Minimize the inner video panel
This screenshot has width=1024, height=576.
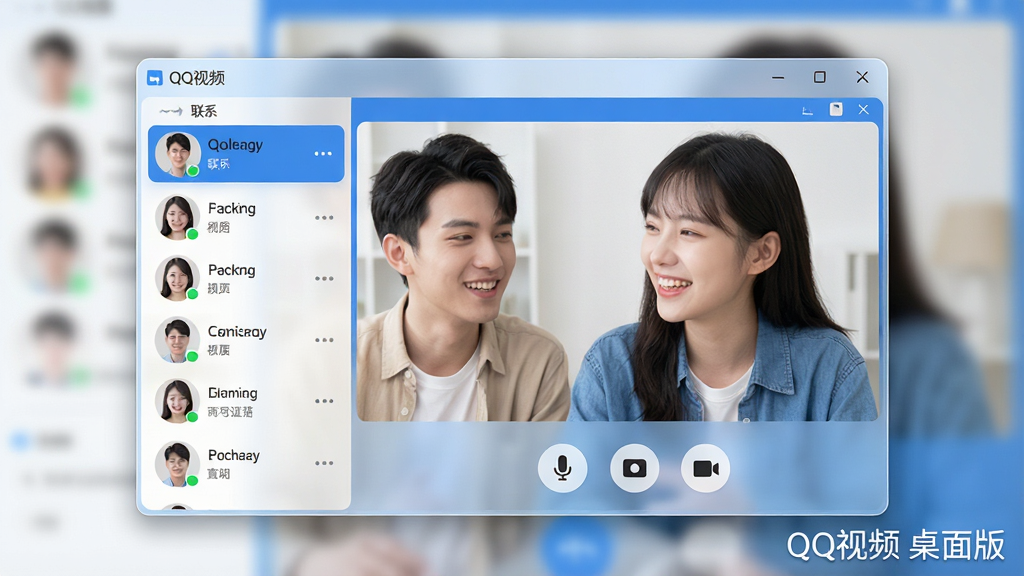[807, 110]
